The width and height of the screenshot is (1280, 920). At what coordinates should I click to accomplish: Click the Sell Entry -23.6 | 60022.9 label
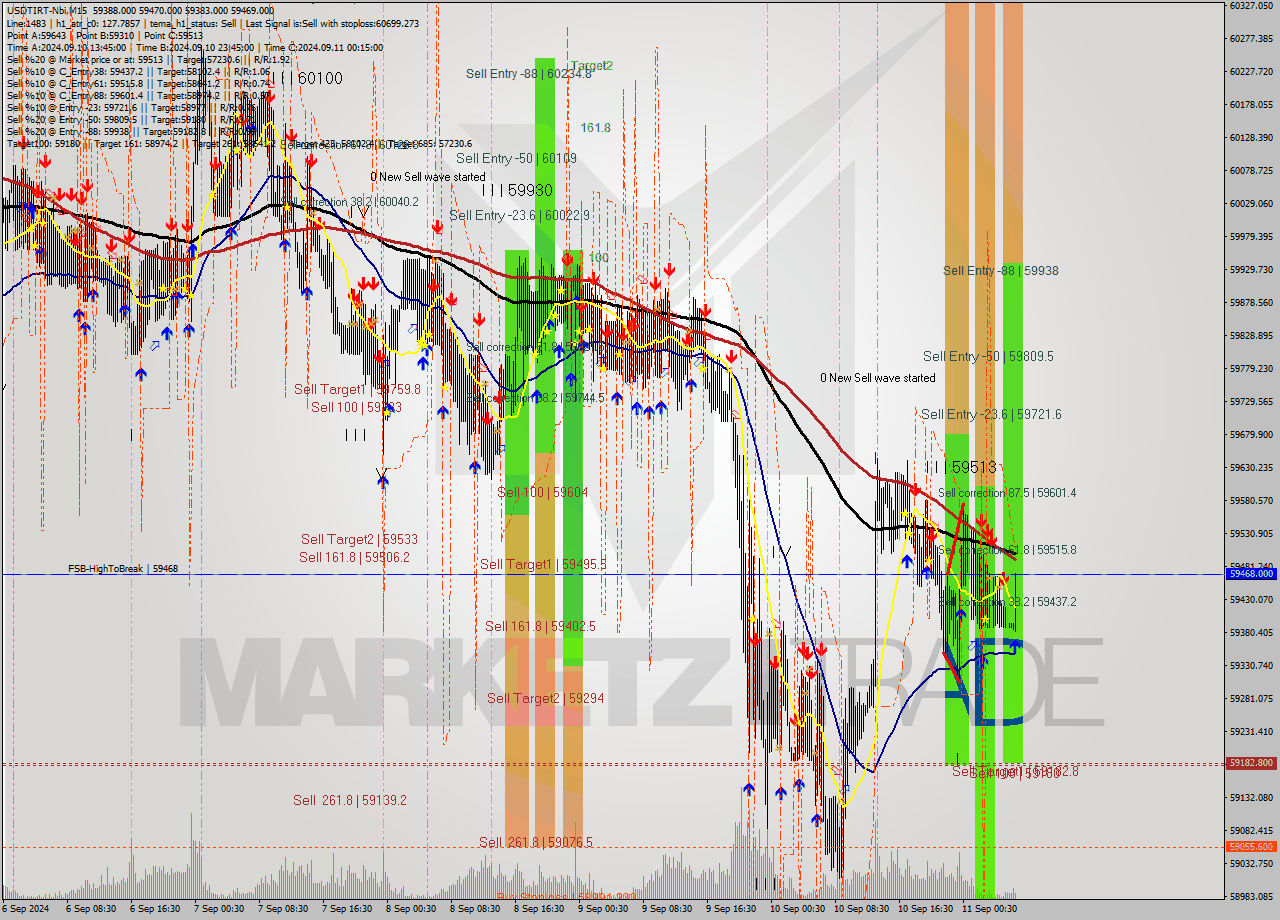pyautogui.click(x=520, y=215)
